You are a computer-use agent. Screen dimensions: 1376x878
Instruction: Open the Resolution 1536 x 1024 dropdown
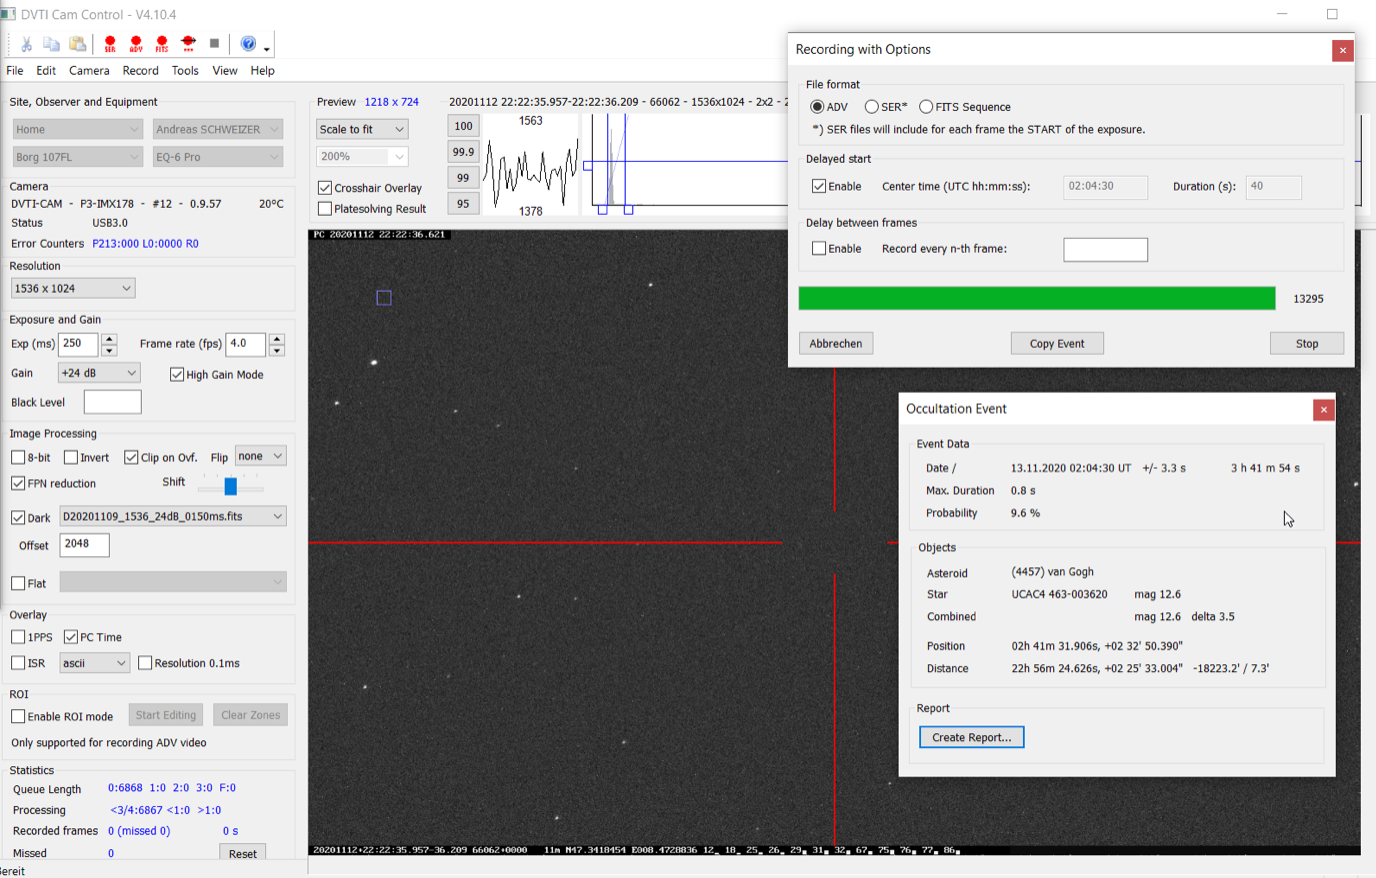click(73, 288)
